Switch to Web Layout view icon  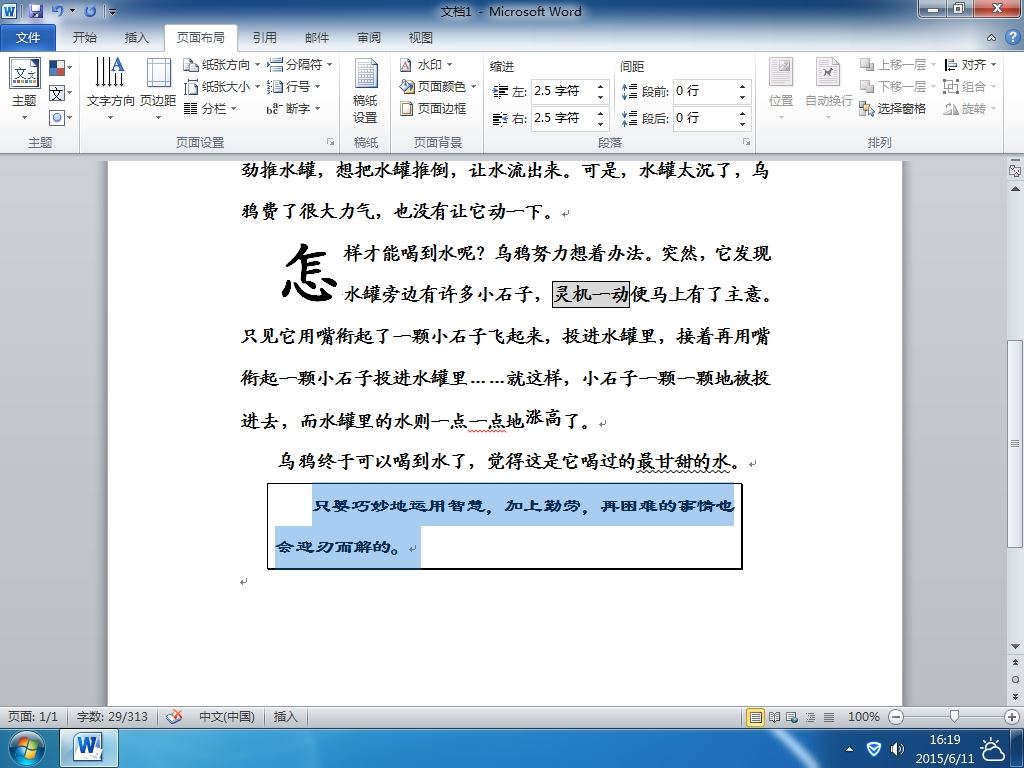[792, 717]
